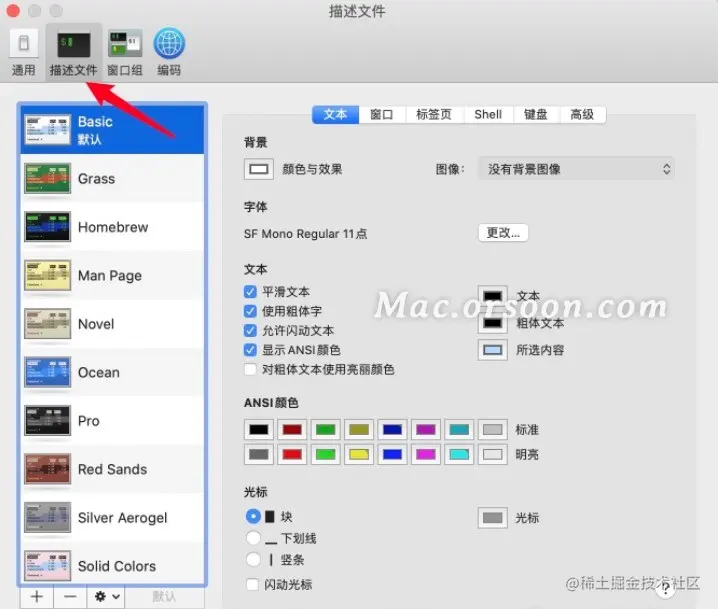The height and width of the screenshot is (609, 718).
Task: Click bright ANSI magenta swatch
Action: pyautogui.click(x=426, y=455)
